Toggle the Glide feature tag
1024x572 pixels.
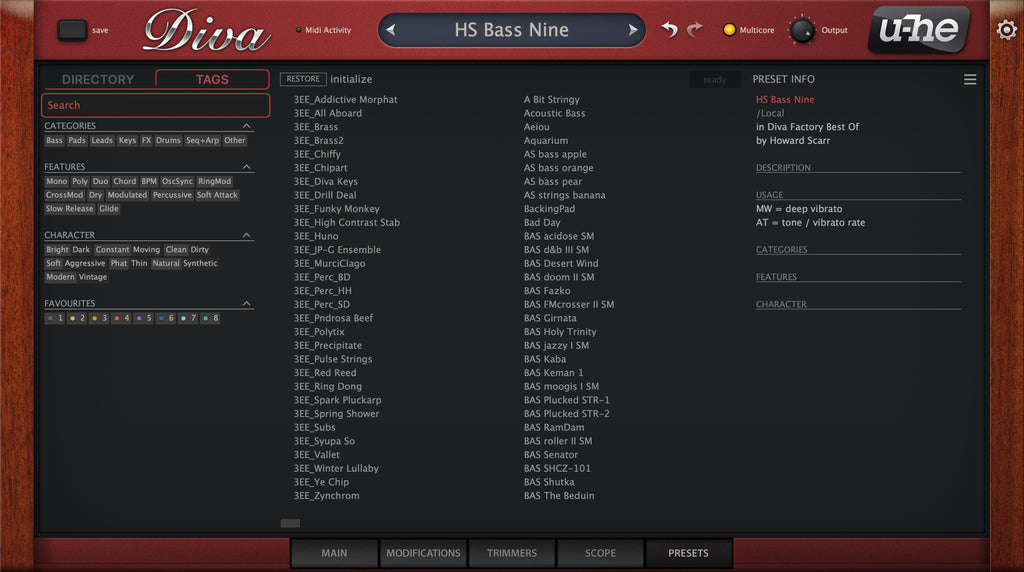(108, 209)
